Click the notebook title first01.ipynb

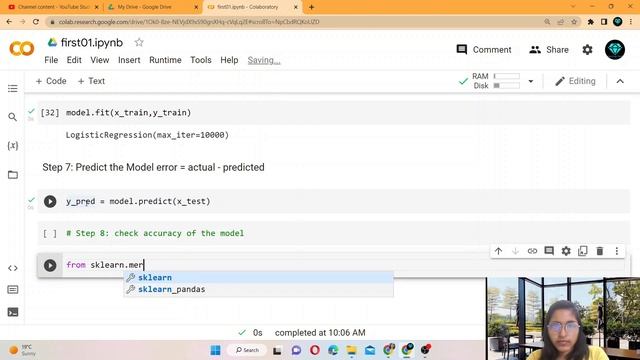(x=92, y=42)
